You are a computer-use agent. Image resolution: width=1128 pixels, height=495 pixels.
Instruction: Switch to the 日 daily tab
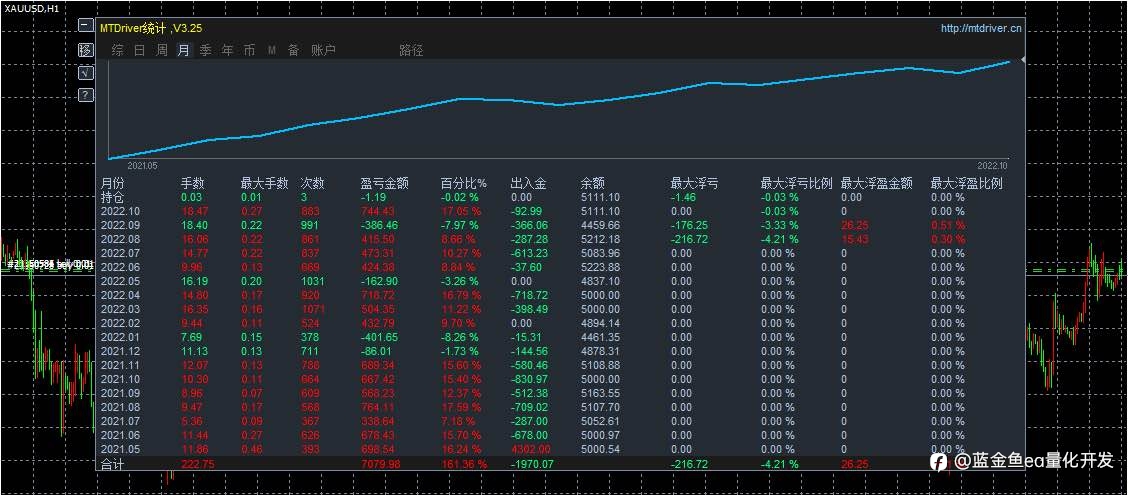(x=140, y=50)
